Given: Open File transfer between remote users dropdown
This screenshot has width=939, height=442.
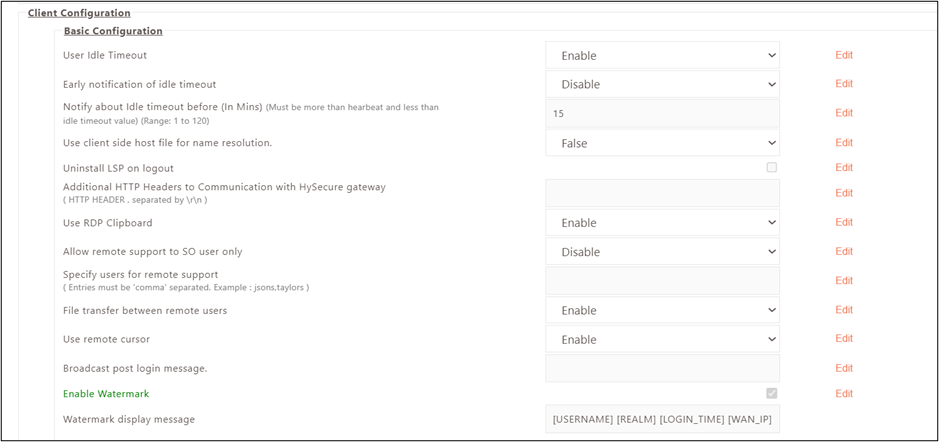Looking at the screenshot, I should click(661, 310).
